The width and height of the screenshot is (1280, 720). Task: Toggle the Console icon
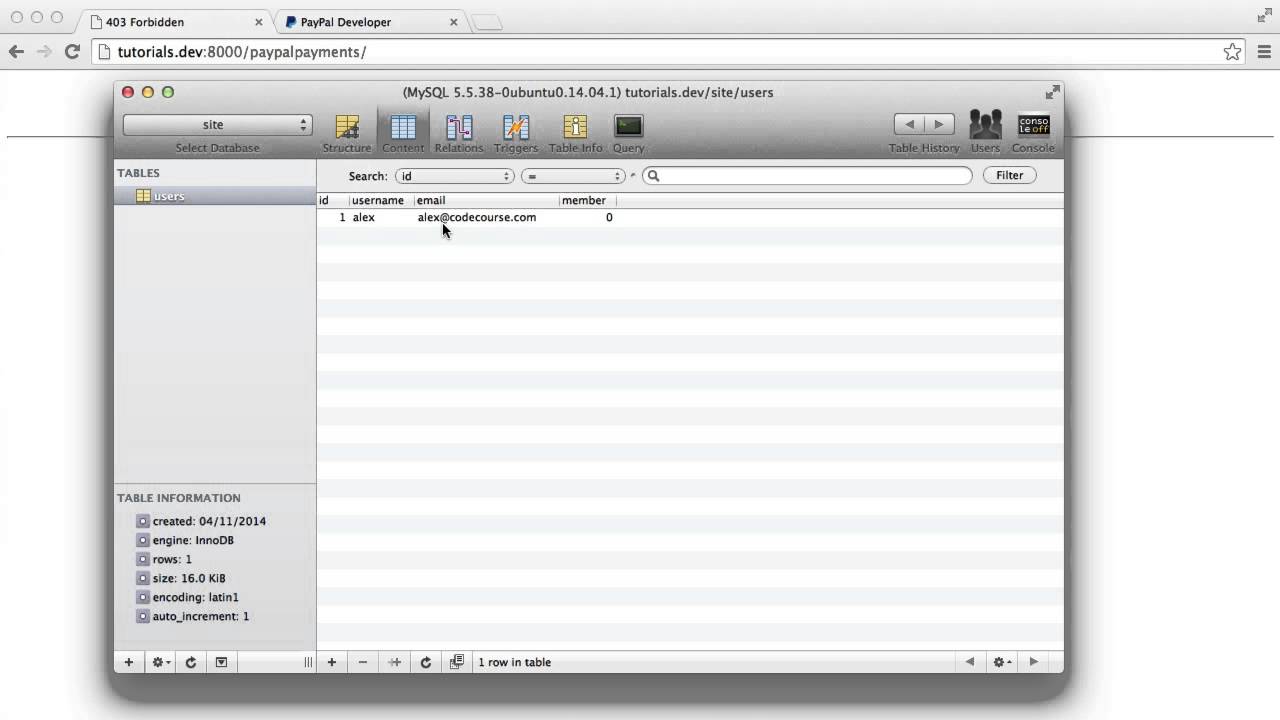[1033, 133]
